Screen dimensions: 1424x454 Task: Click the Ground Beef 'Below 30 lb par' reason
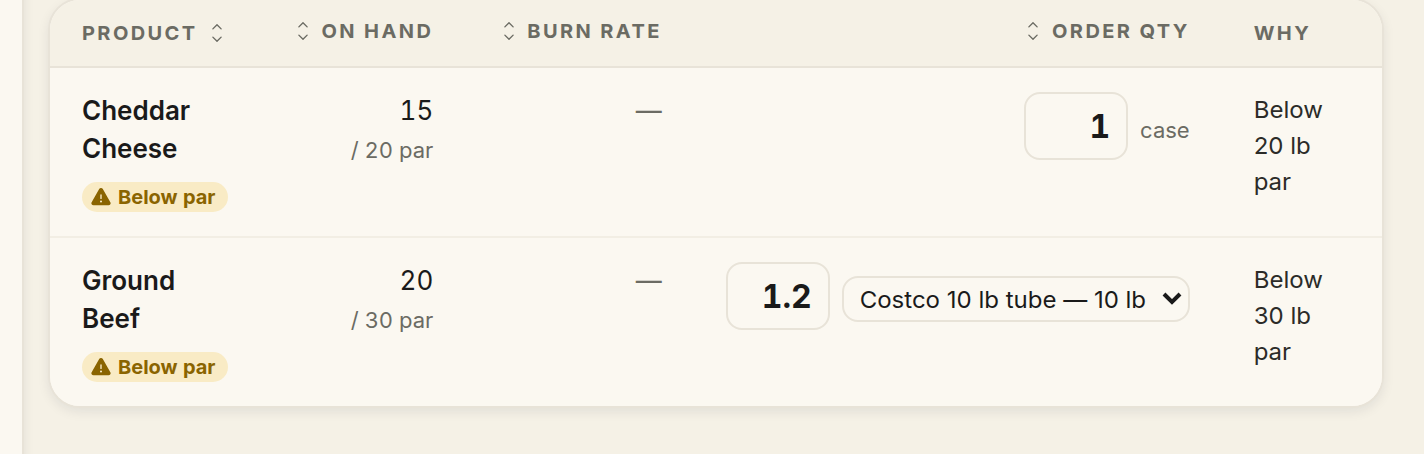coord(1288,316)
